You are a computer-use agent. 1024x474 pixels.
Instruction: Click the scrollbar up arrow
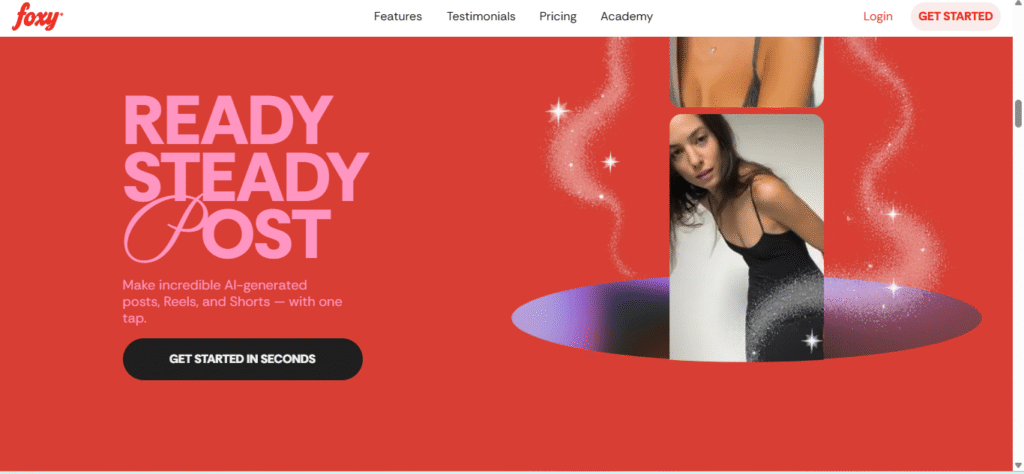pyautogui.click(x=1018, y=5)
